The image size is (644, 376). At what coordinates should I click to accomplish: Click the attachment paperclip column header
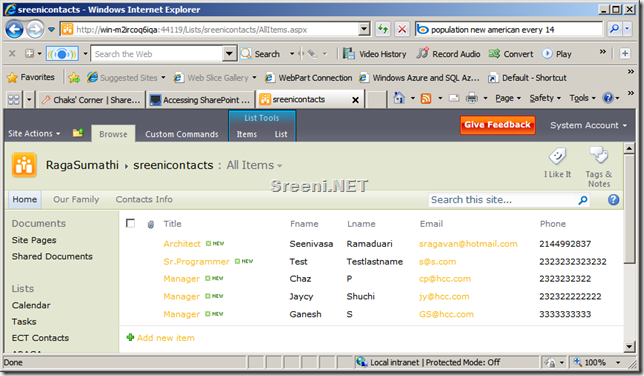[x=151, y=224]
